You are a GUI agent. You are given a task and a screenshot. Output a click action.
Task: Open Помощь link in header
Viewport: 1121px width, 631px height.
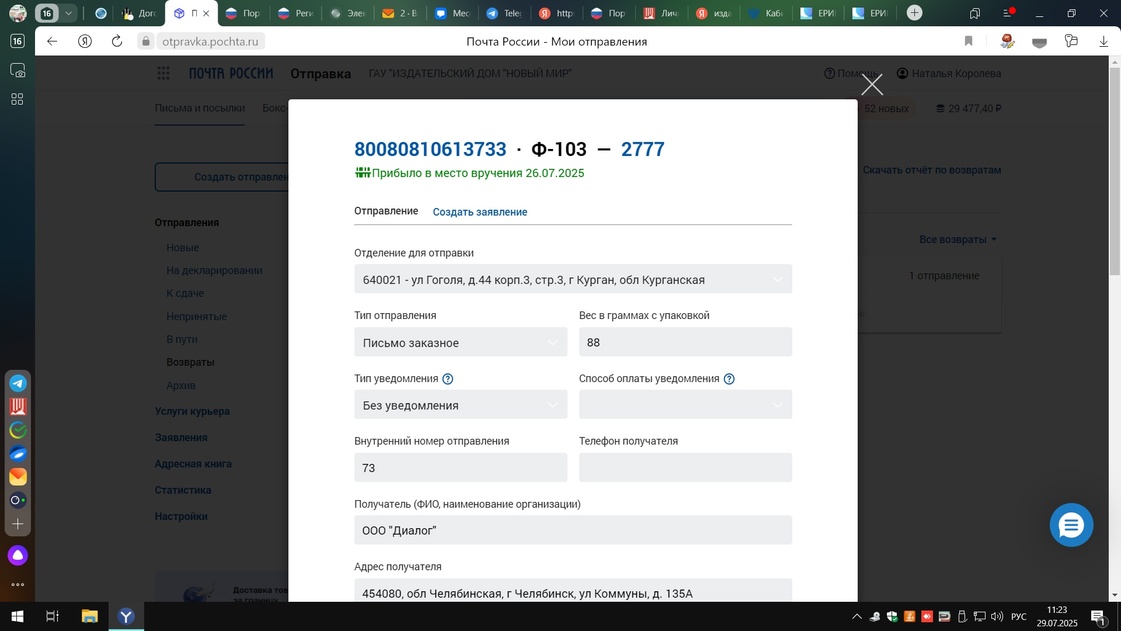(850, 73)
